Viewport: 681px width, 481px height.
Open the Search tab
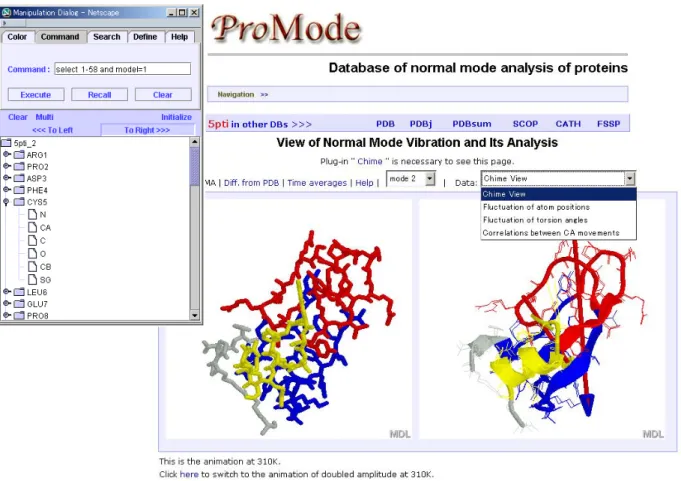(106, 37)
